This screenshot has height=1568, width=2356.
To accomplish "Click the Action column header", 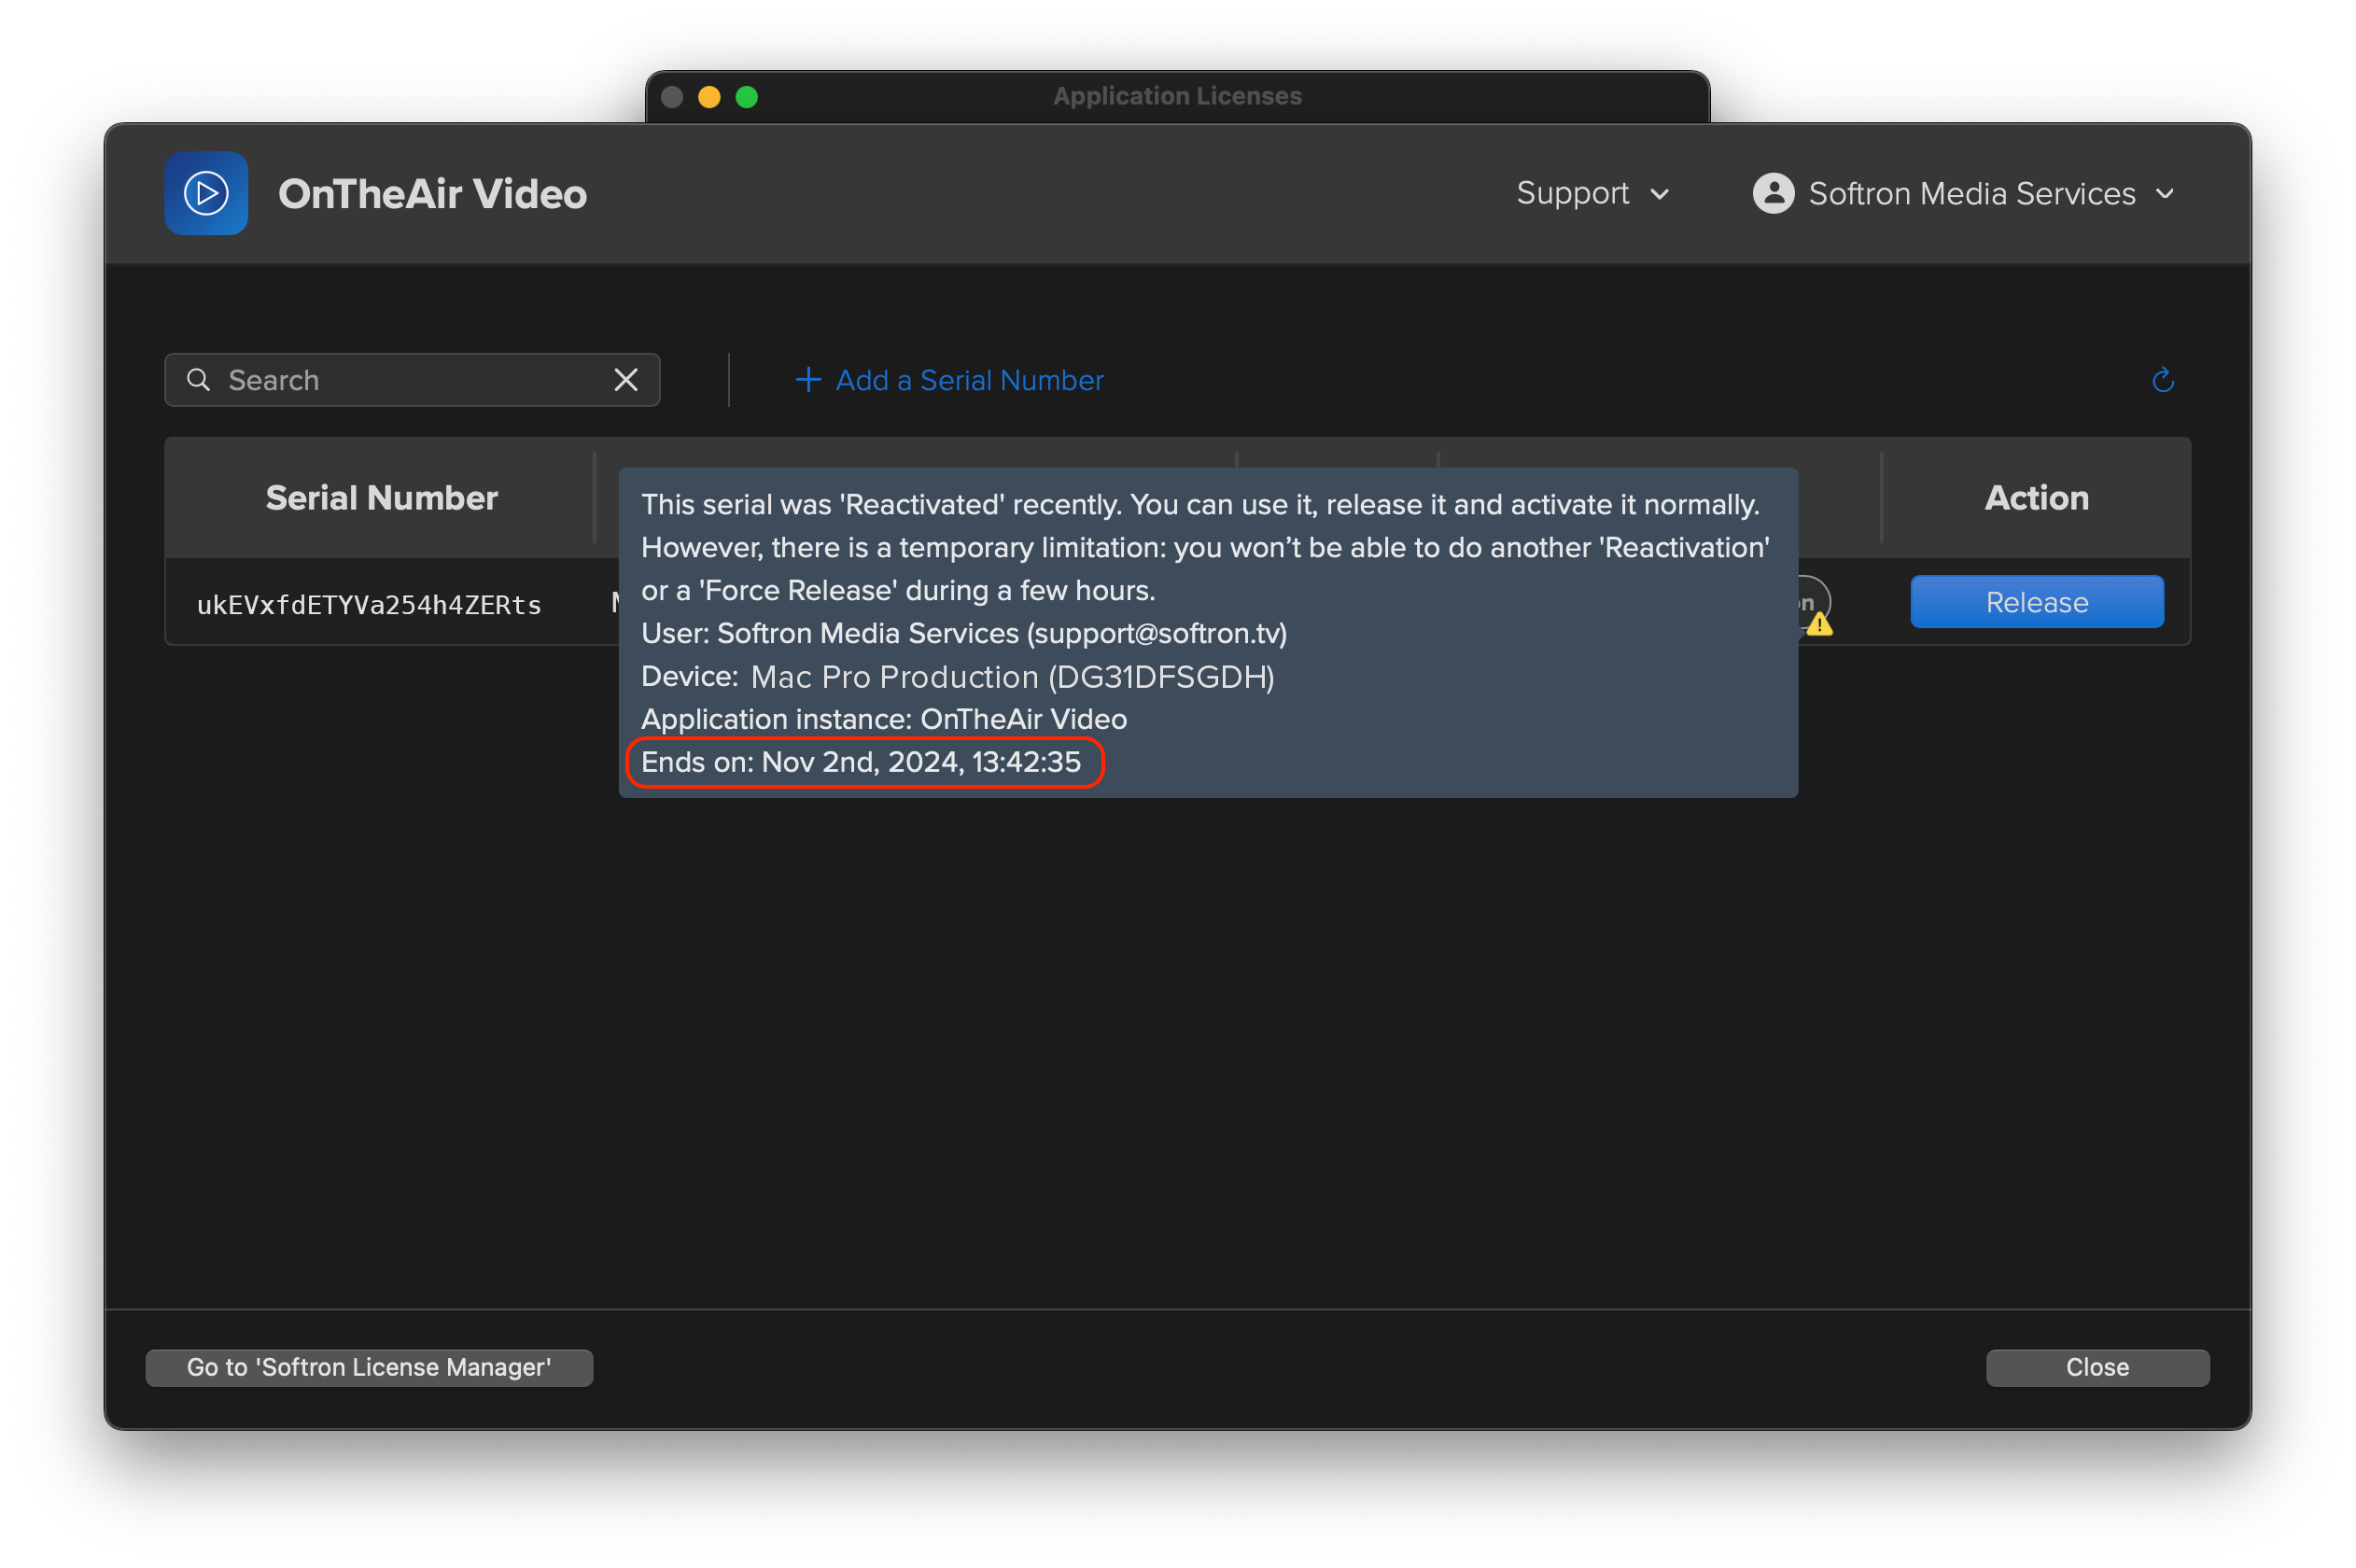I will pos(2036,497).
